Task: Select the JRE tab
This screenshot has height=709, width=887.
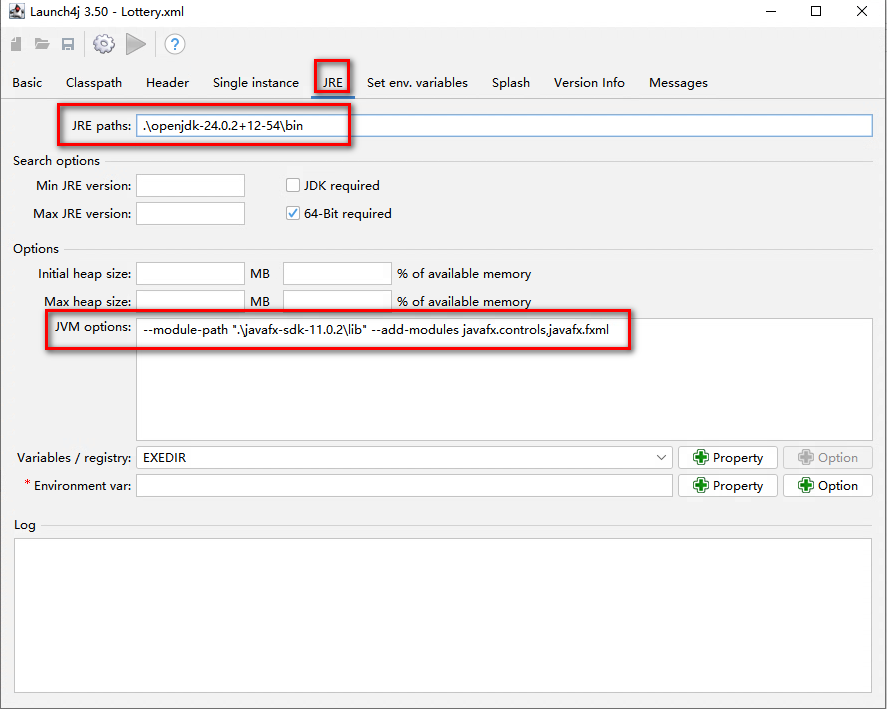Action: click(333, 83)
